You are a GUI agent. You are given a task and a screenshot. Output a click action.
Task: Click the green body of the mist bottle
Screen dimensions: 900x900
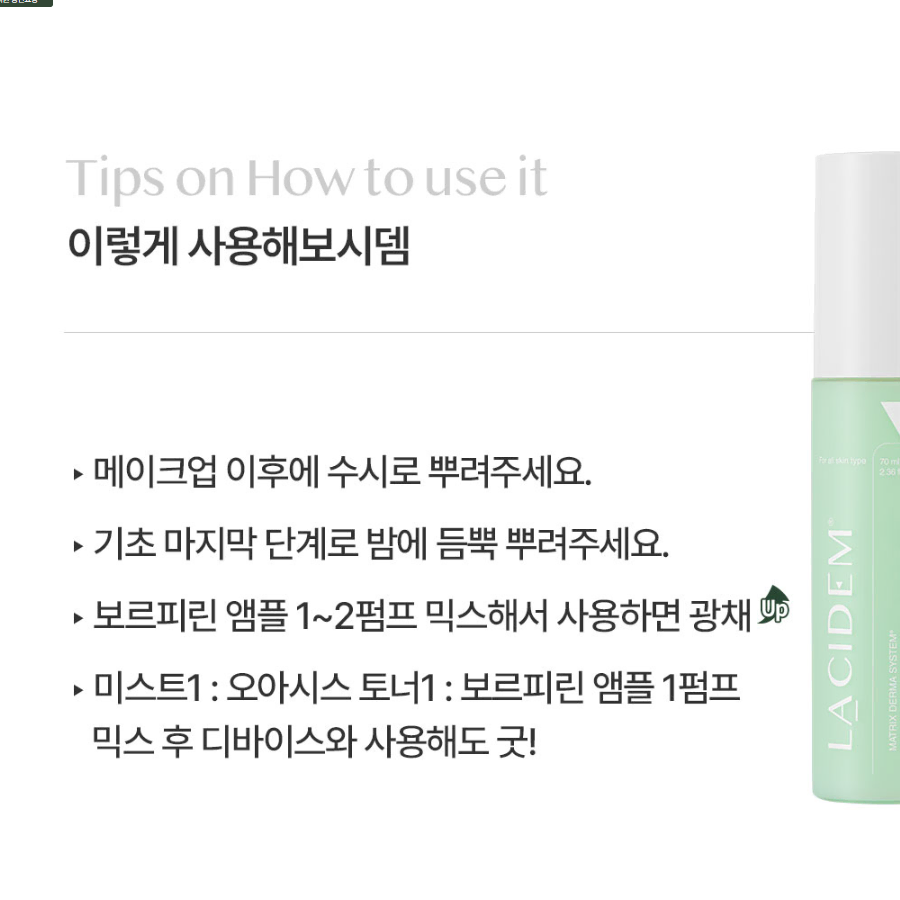[856, 590]
